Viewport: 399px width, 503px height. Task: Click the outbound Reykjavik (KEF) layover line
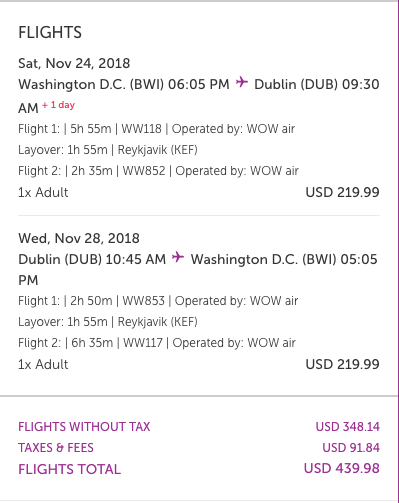coord(108,150)
